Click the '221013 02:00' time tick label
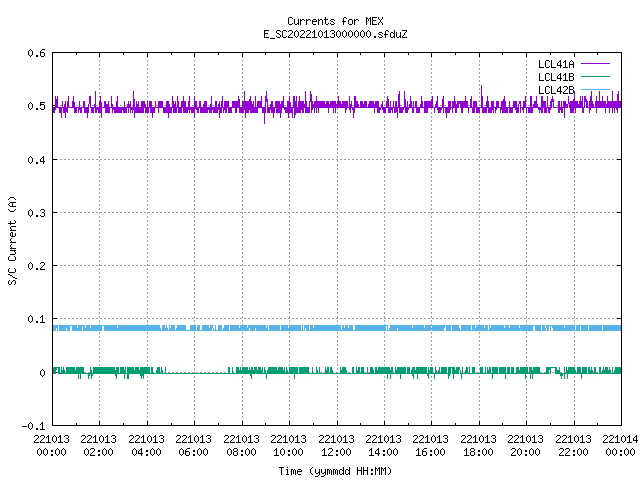This screenshot has height=480, width=640. (x=98, y=445)
